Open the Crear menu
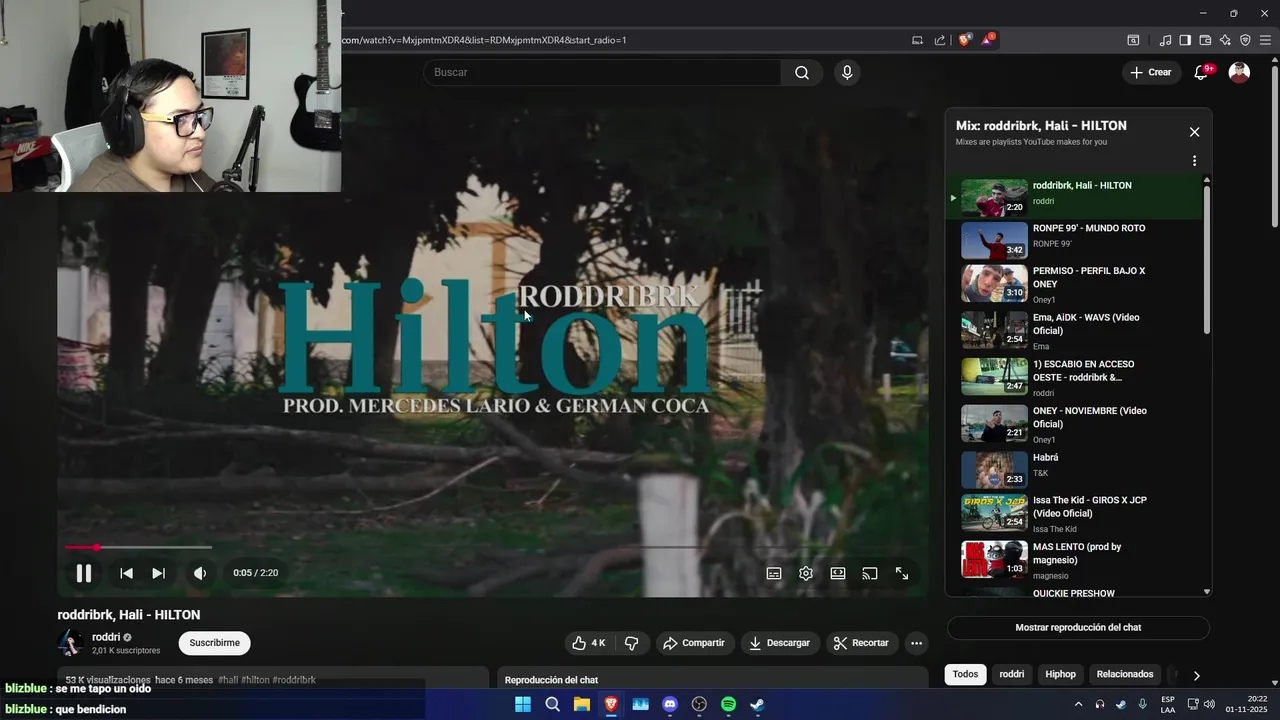This screenshot has width=1280, height=720. click(x=1151, y=72)
